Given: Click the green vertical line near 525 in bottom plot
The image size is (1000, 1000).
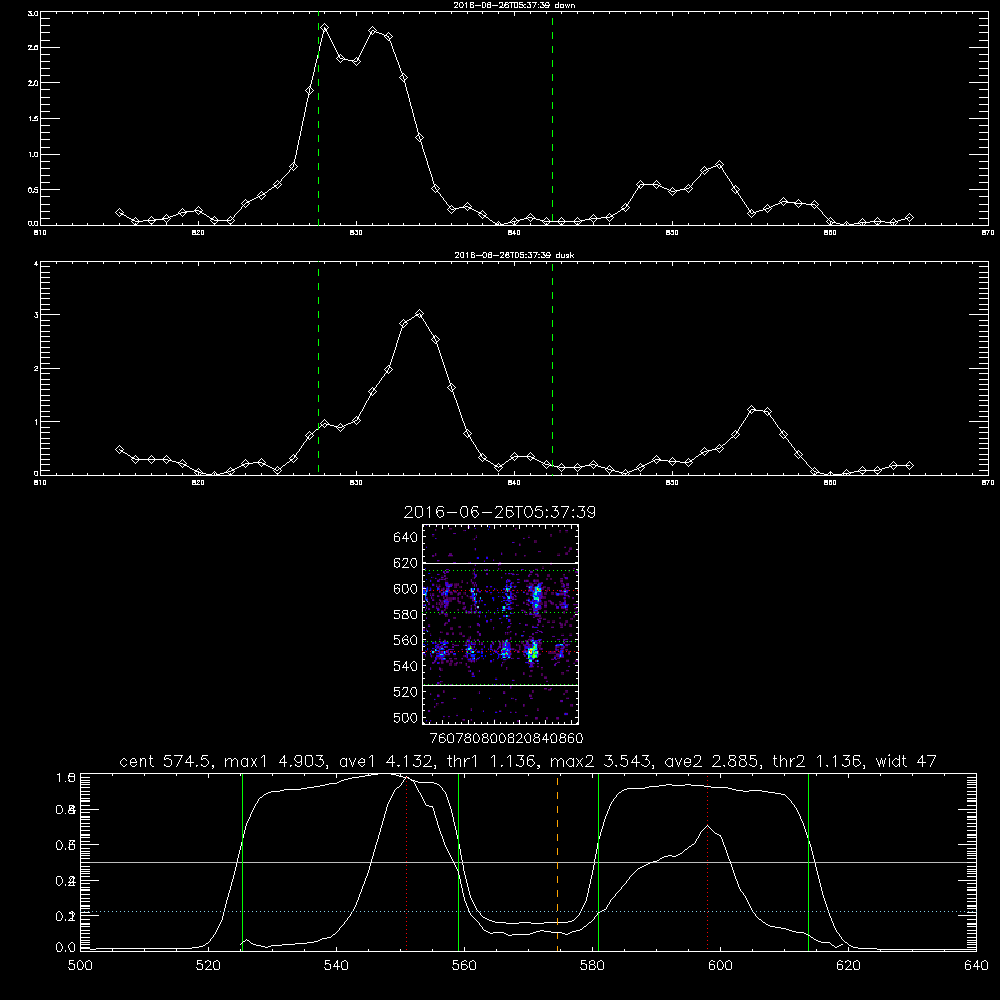Looking at the screenshot, I should [242, 861].
